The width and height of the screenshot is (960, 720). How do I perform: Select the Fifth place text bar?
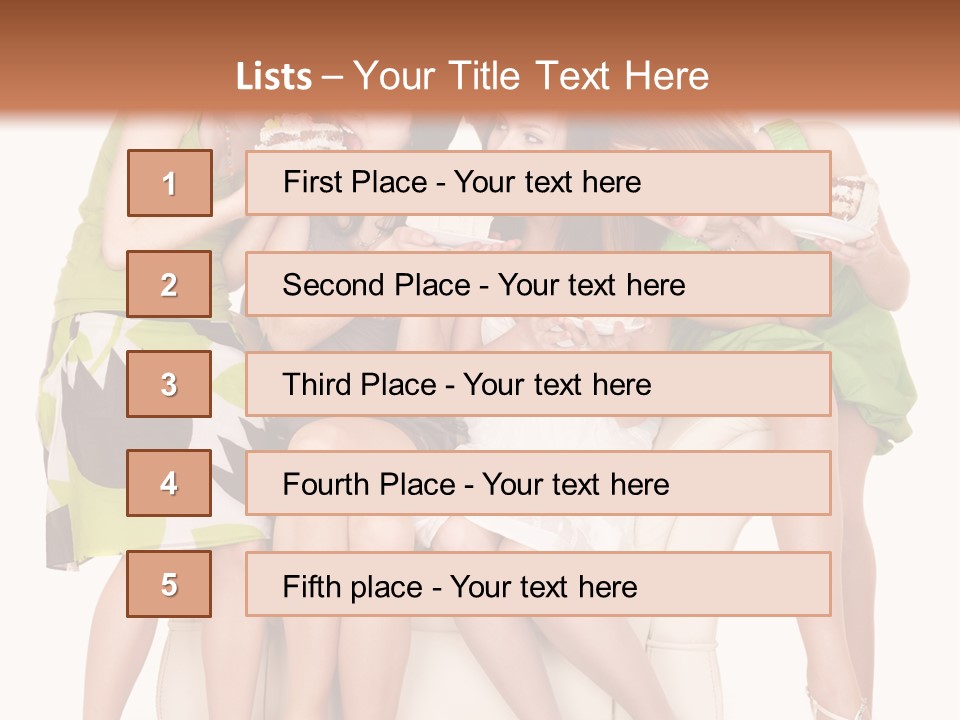pyautogui.click(x=538, y=584)
